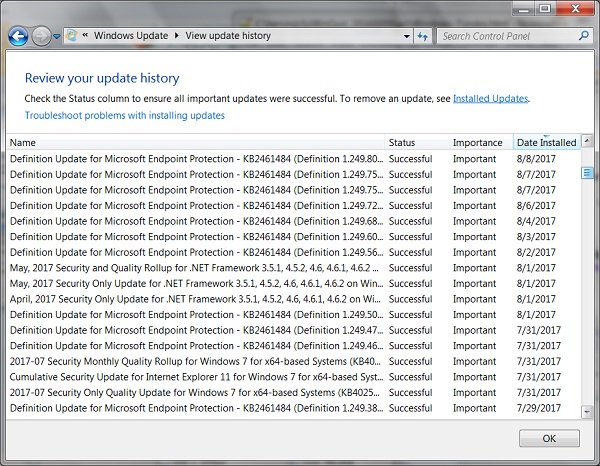Click Important in the 8/3/2017 row
The image size is (600, 466).
pyautogui.click(x=474, y=237)
